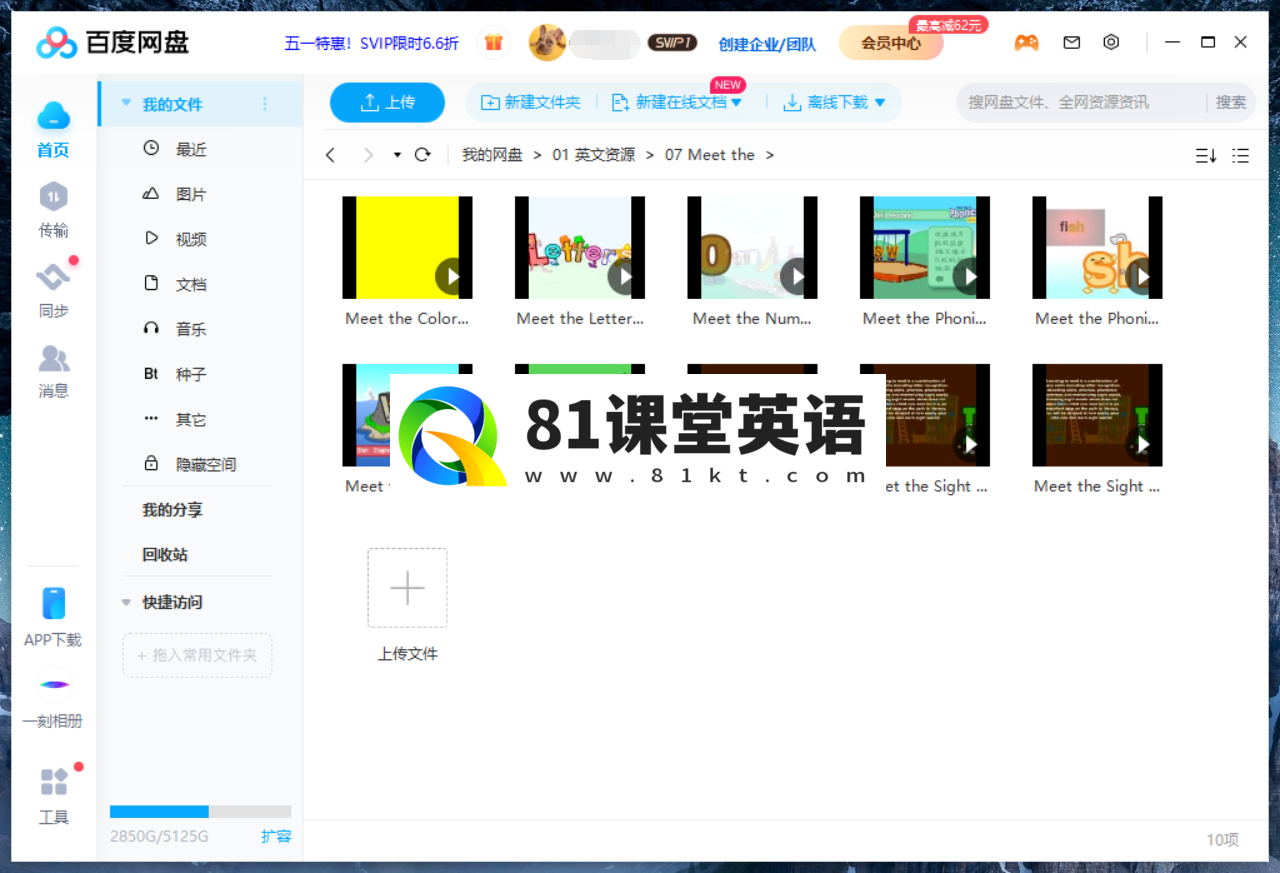Go to 我的网盘 breadcrumb
This screenshot has height=873, width=1280.
coord(492,155)
